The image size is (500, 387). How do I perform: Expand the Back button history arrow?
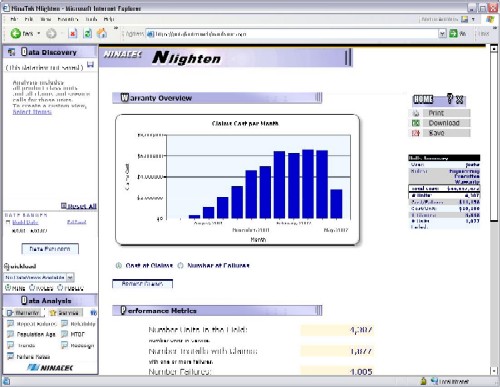[39, 33]
